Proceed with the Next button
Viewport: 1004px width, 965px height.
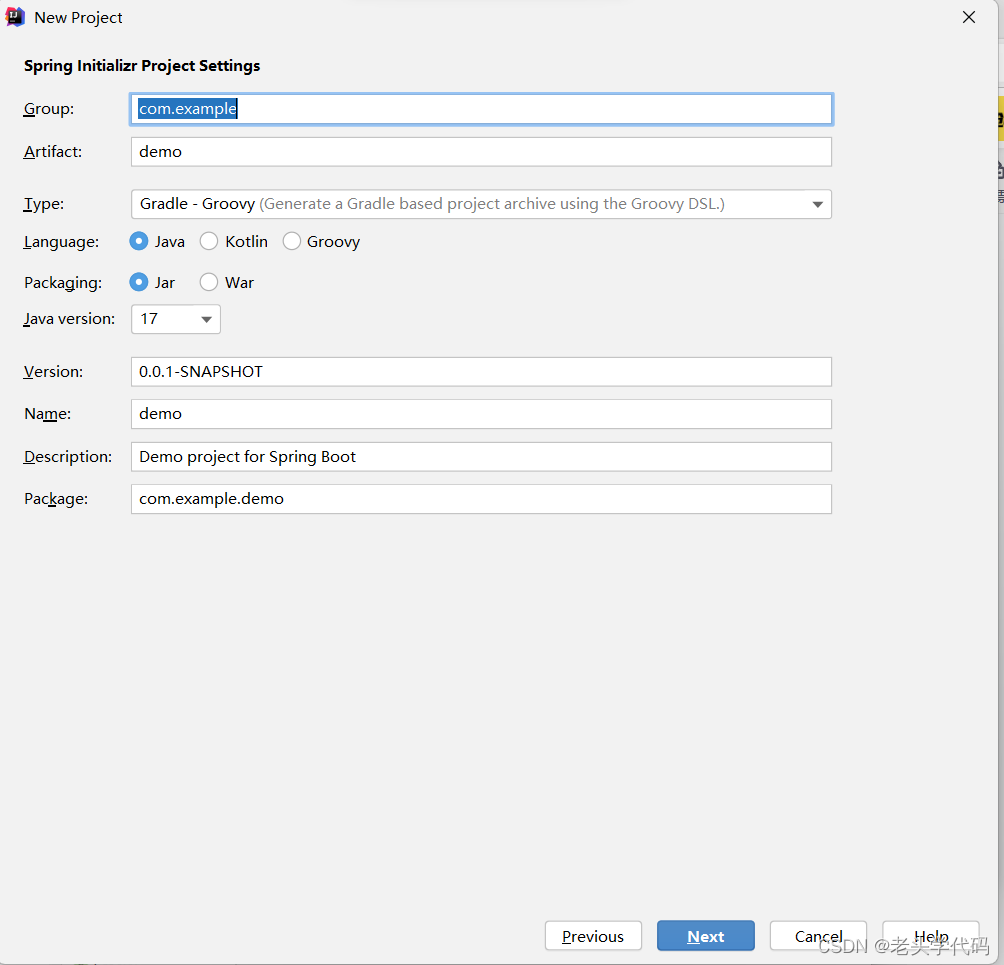(706, 936)
